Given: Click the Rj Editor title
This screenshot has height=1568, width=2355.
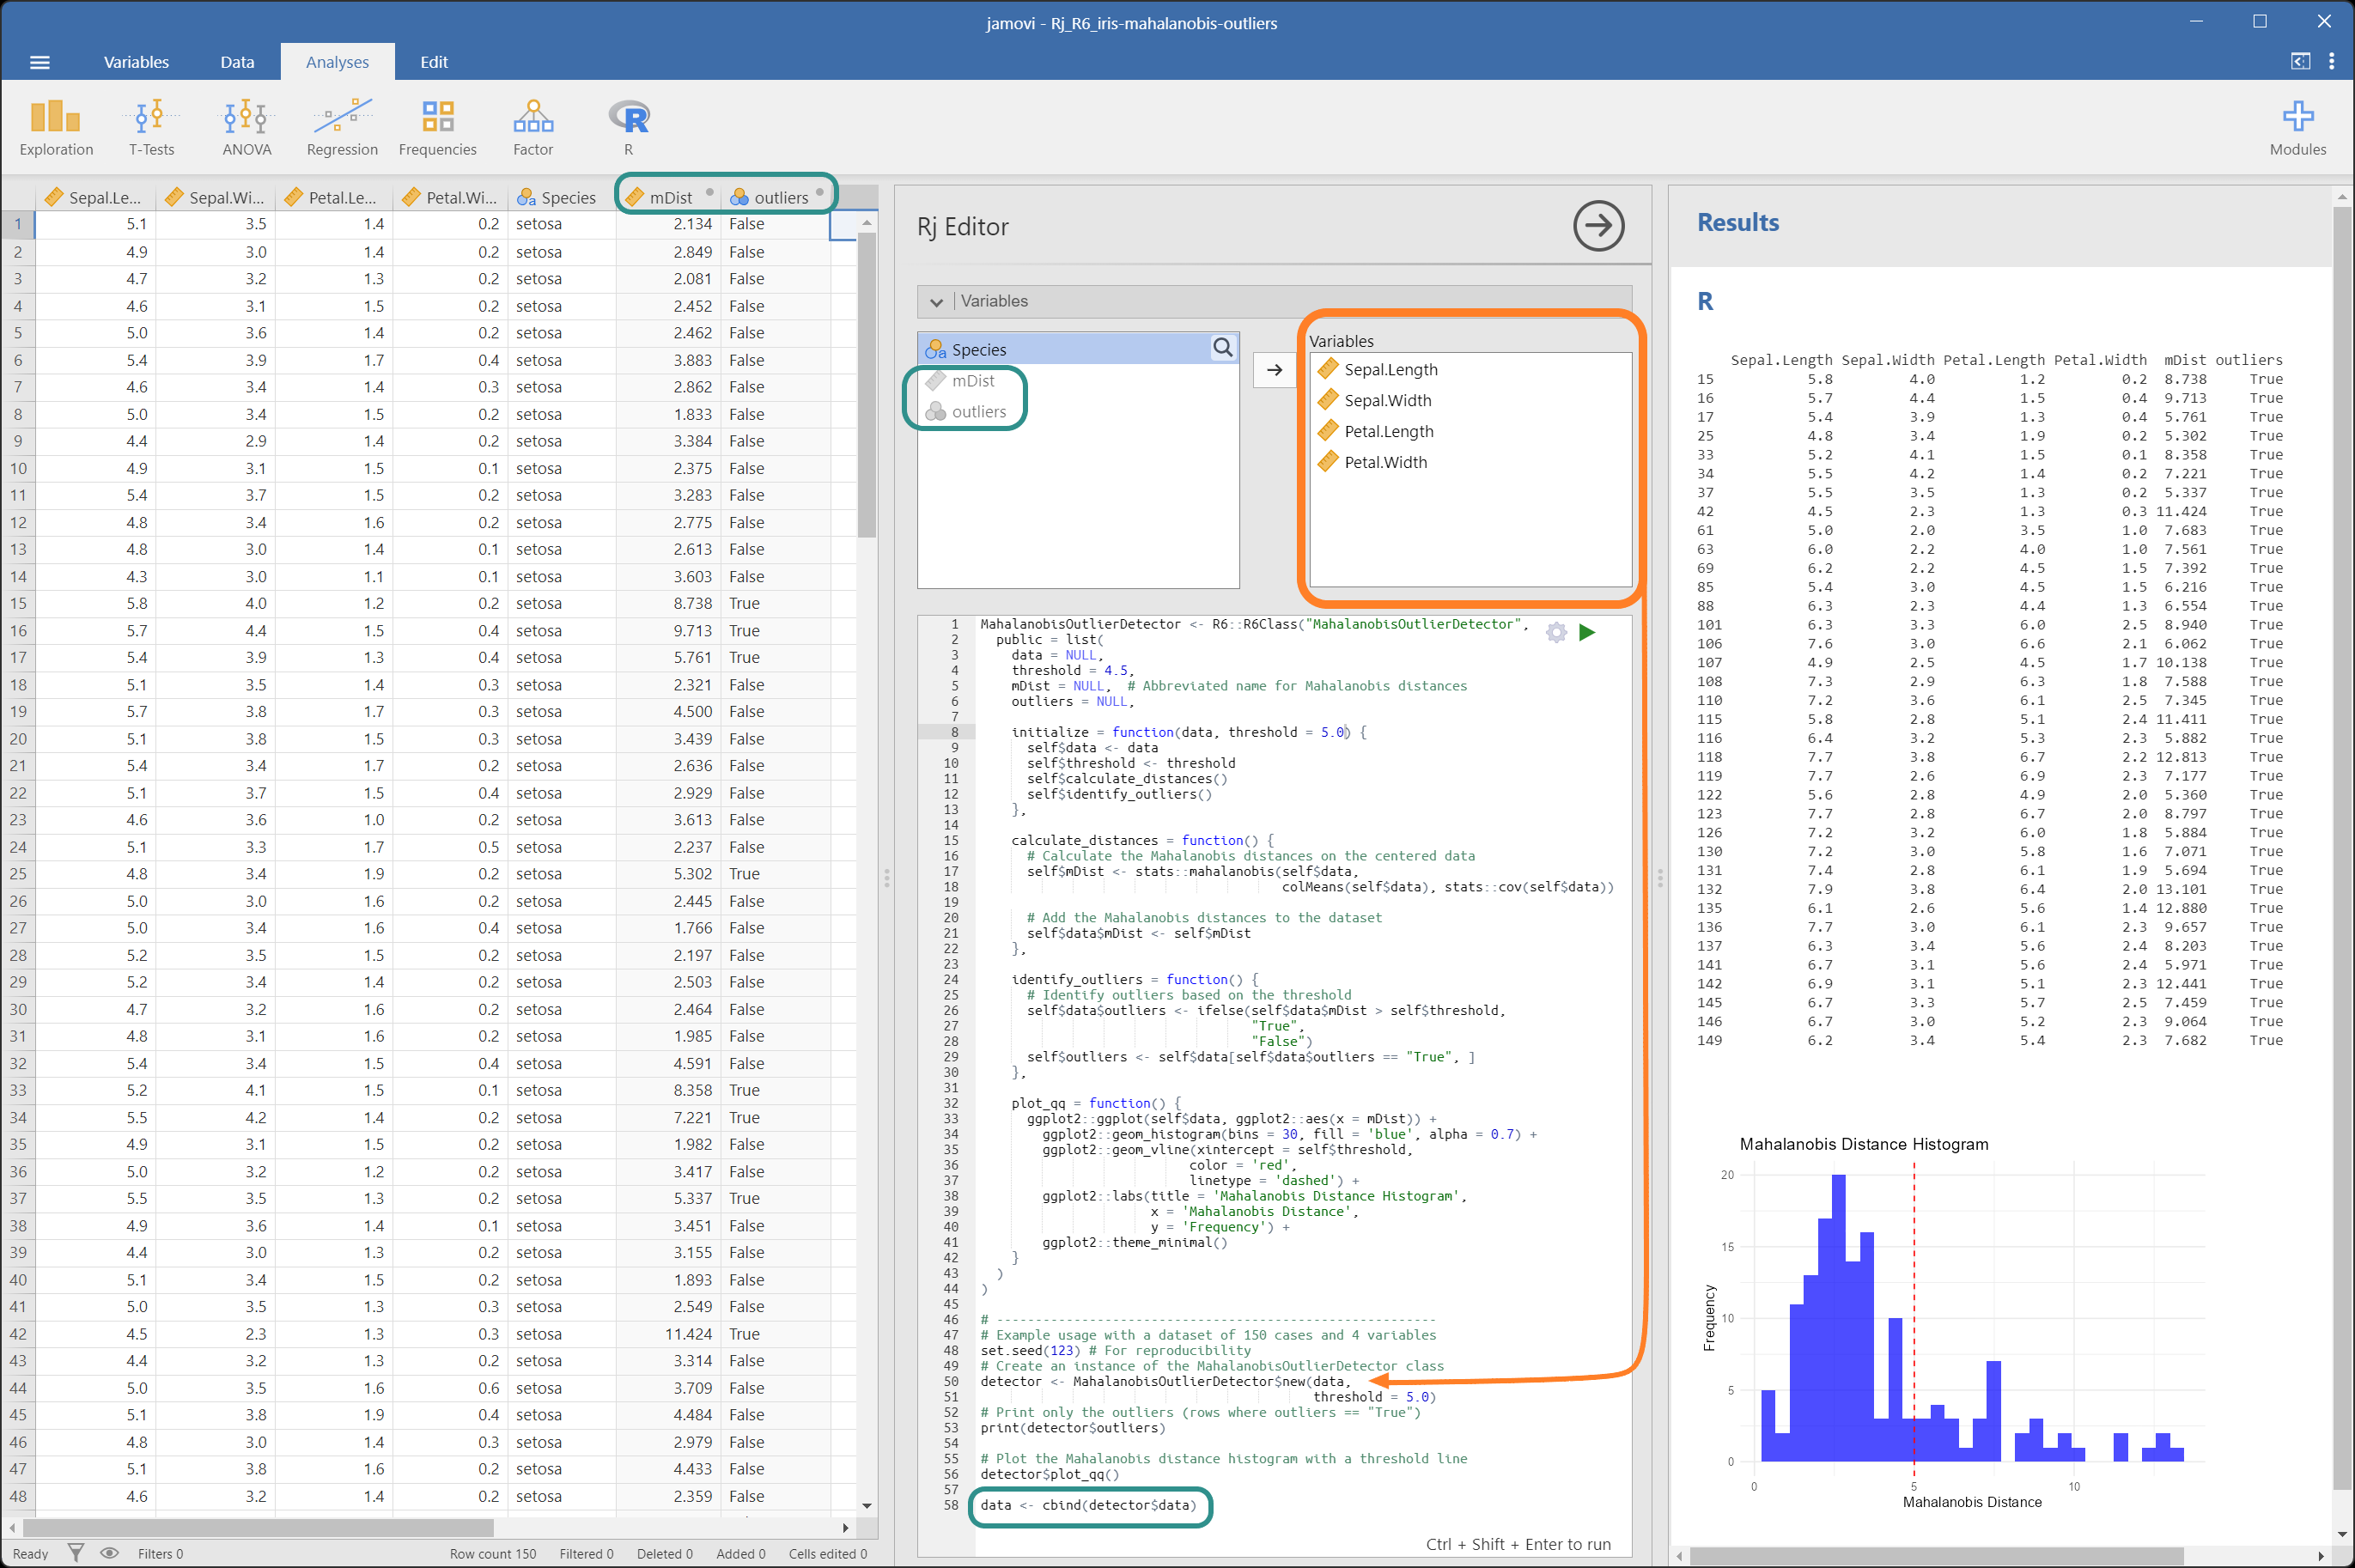Looking at the screenshot, I should pos(962,227).
